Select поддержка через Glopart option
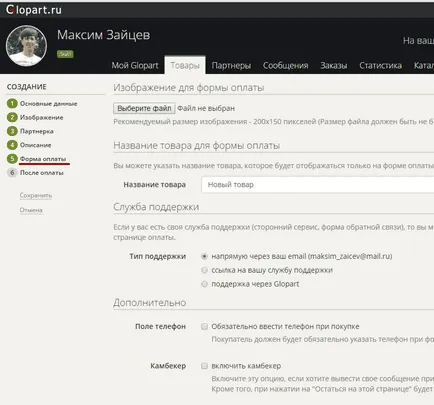The height and width of the screenshot is (405, 434). tap(204, 284)
